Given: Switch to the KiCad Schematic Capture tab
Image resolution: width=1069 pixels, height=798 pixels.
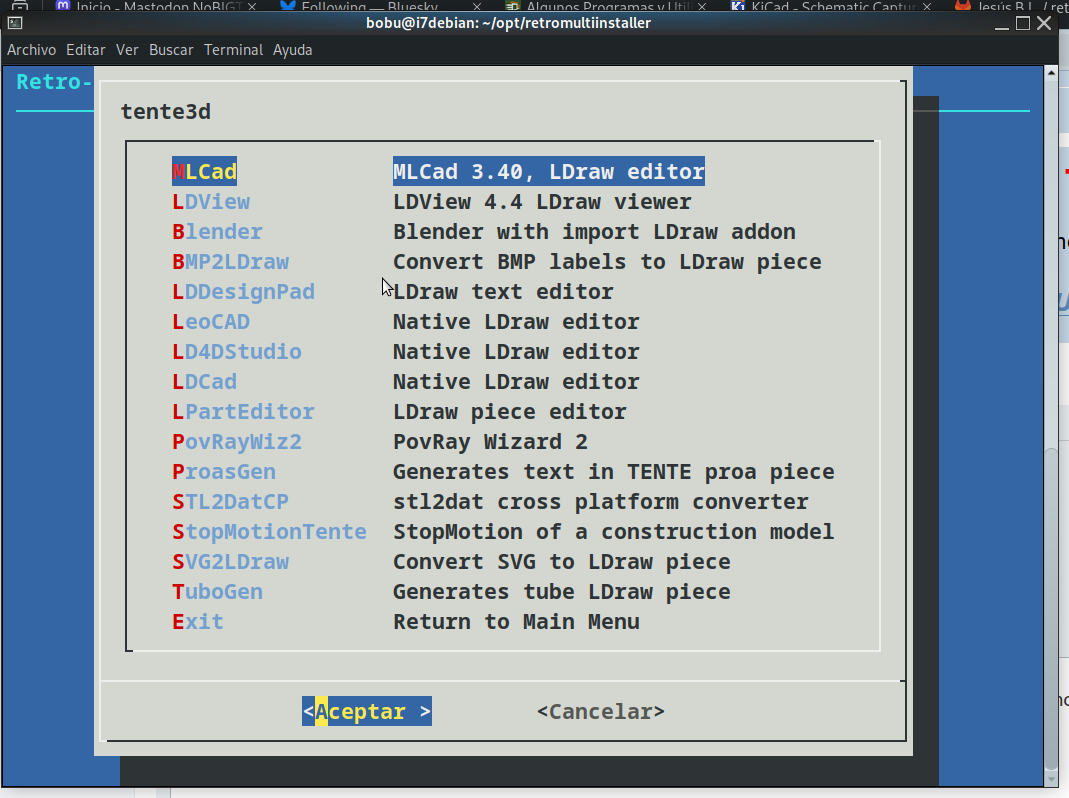Looking at the screenshot, I should click(828, 6).
